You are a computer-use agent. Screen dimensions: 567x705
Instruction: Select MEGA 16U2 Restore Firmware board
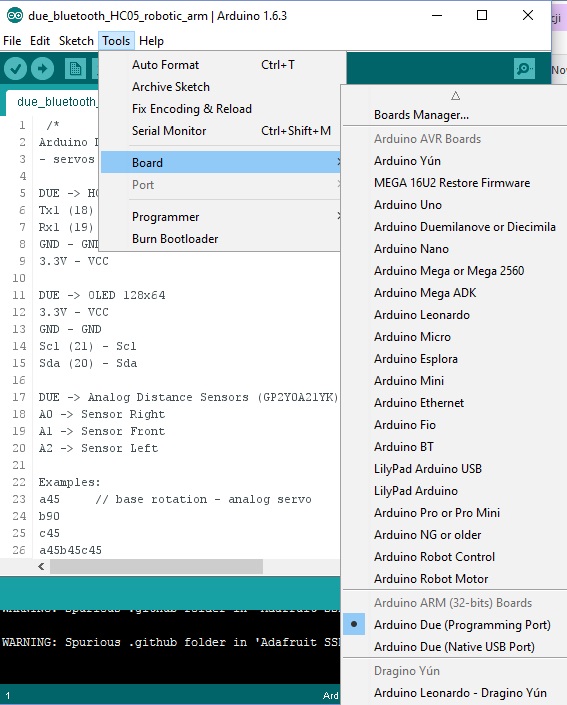[455, 183]
